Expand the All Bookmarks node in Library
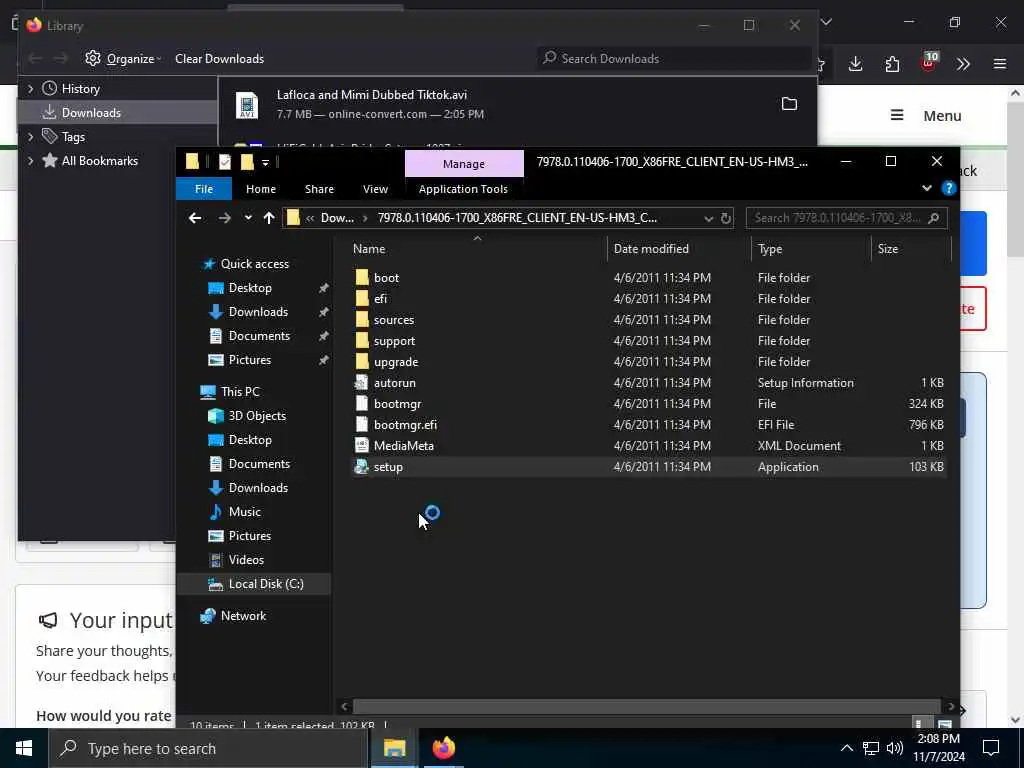This screenshot has height=768, width=1024. (x=30, y=161)
